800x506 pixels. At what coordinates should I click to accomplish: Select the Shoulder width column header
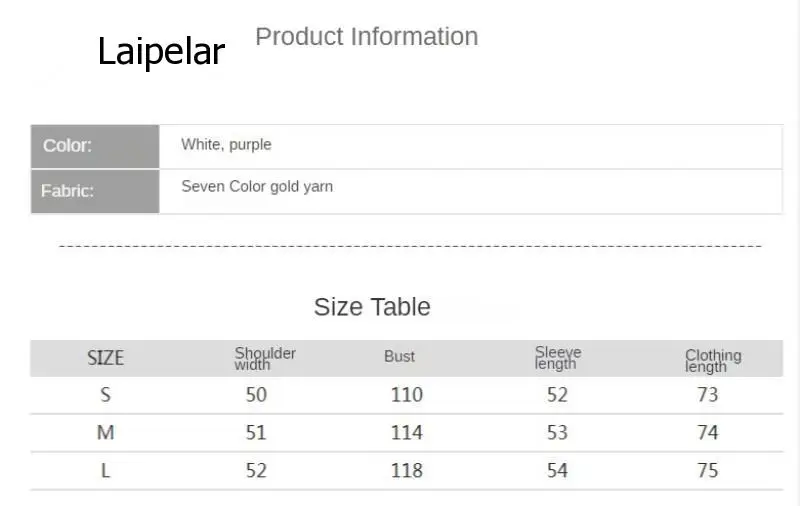(x=265, y=358)
